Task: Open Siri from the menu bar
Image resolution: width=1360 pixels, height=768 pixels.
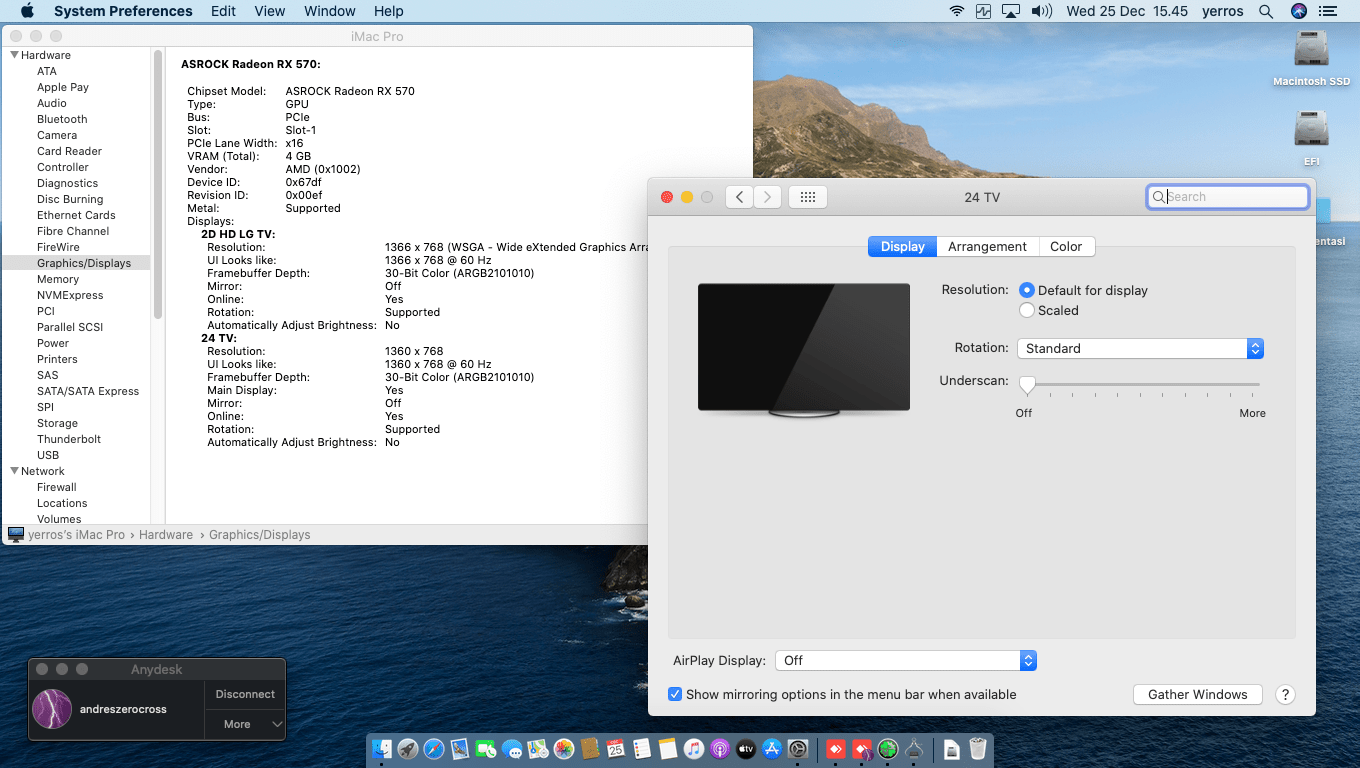Action: [1299, 11]
